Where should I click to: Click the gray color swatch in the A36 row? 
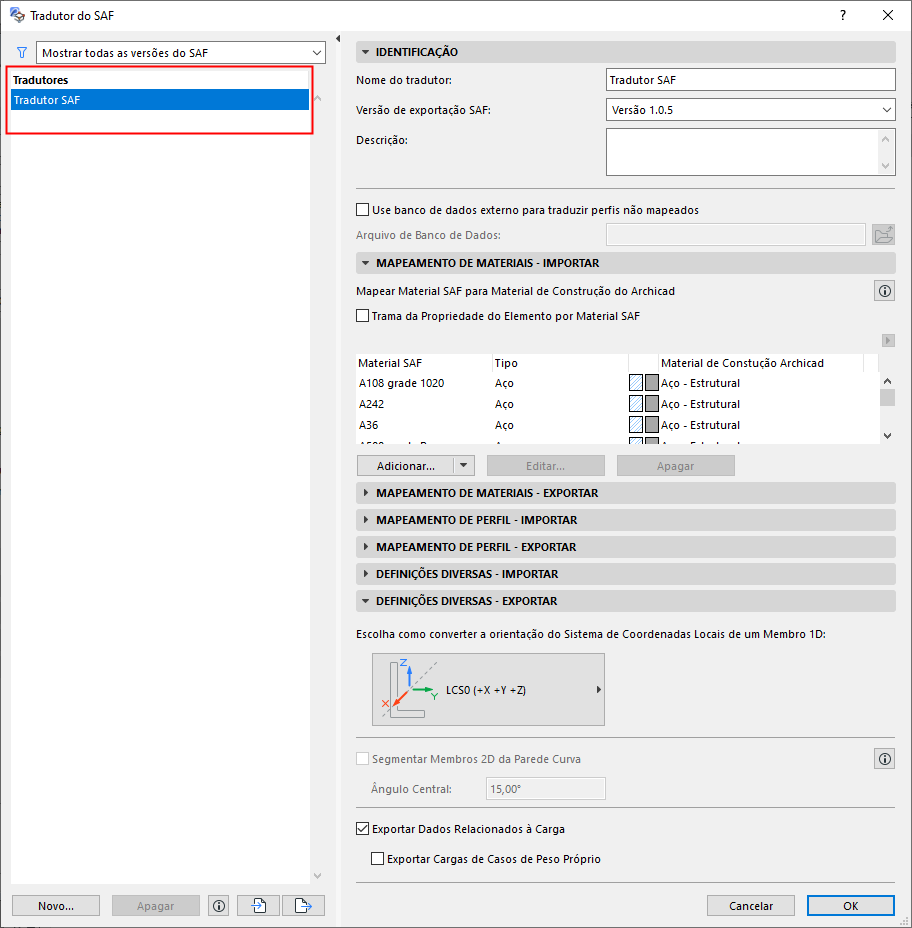(x=652, y=425)
